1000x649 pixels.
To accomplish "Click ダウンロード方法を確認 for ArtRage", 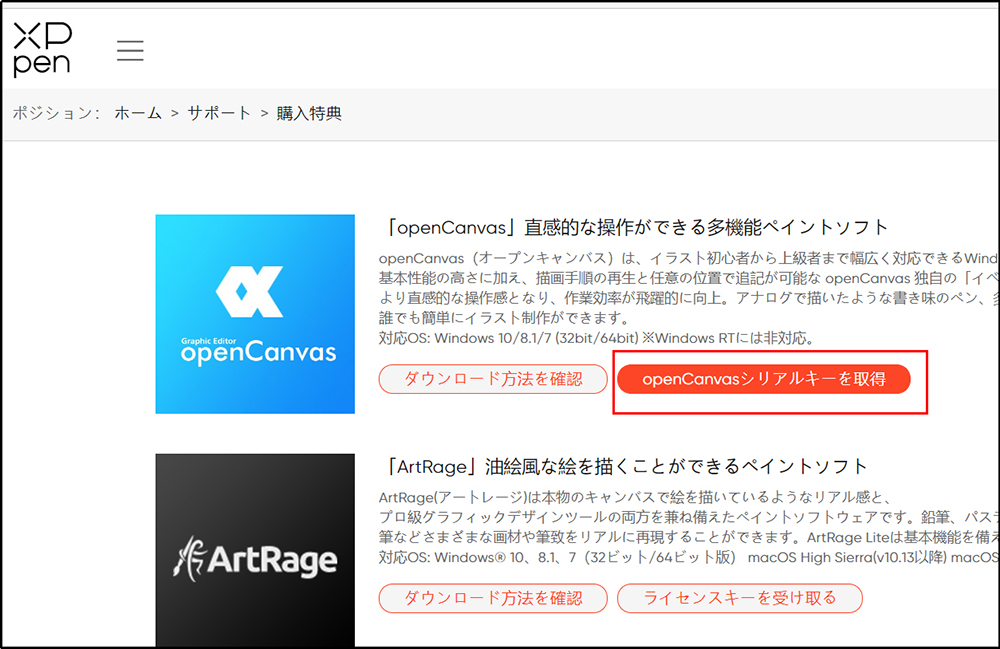I will tap(493, 598).
